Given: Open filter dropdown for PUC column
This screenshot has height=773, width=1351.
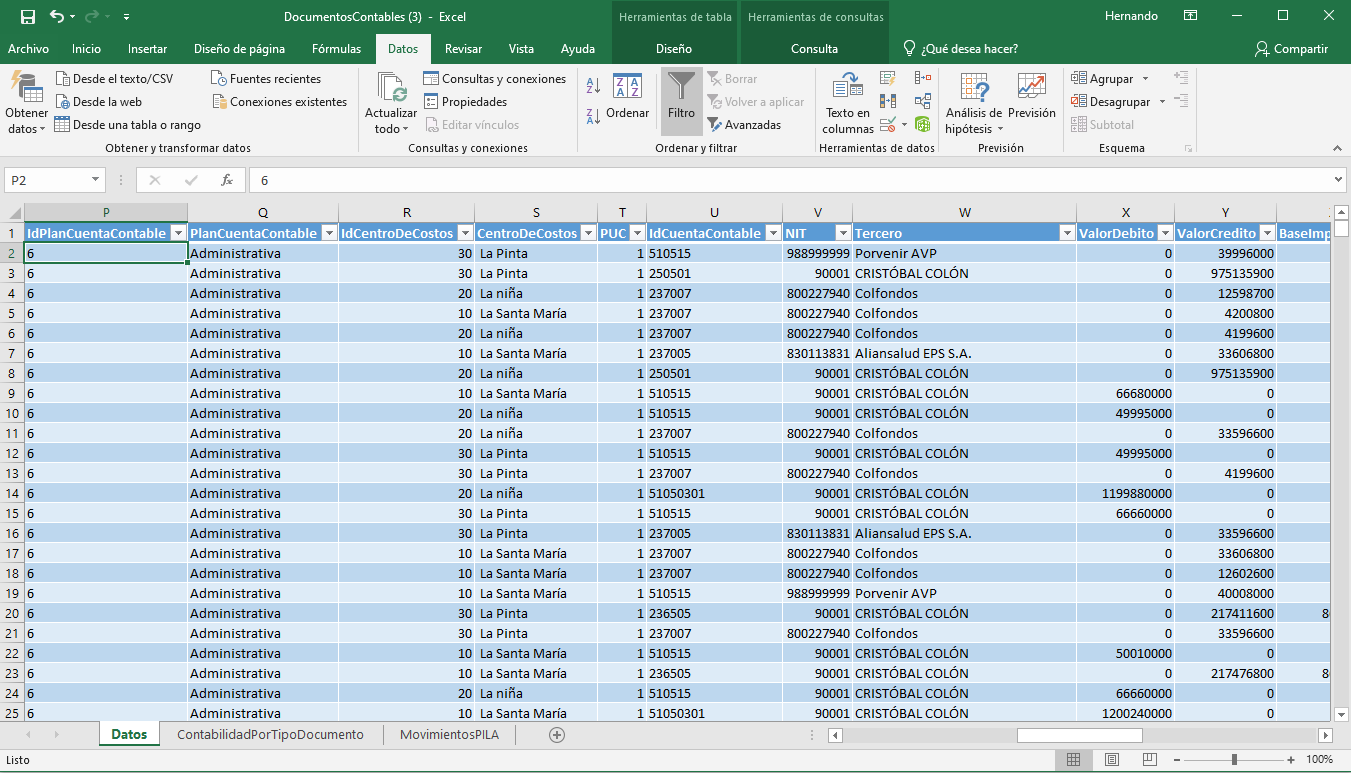Looking at the screenshot, I should (x=637, y=233).
